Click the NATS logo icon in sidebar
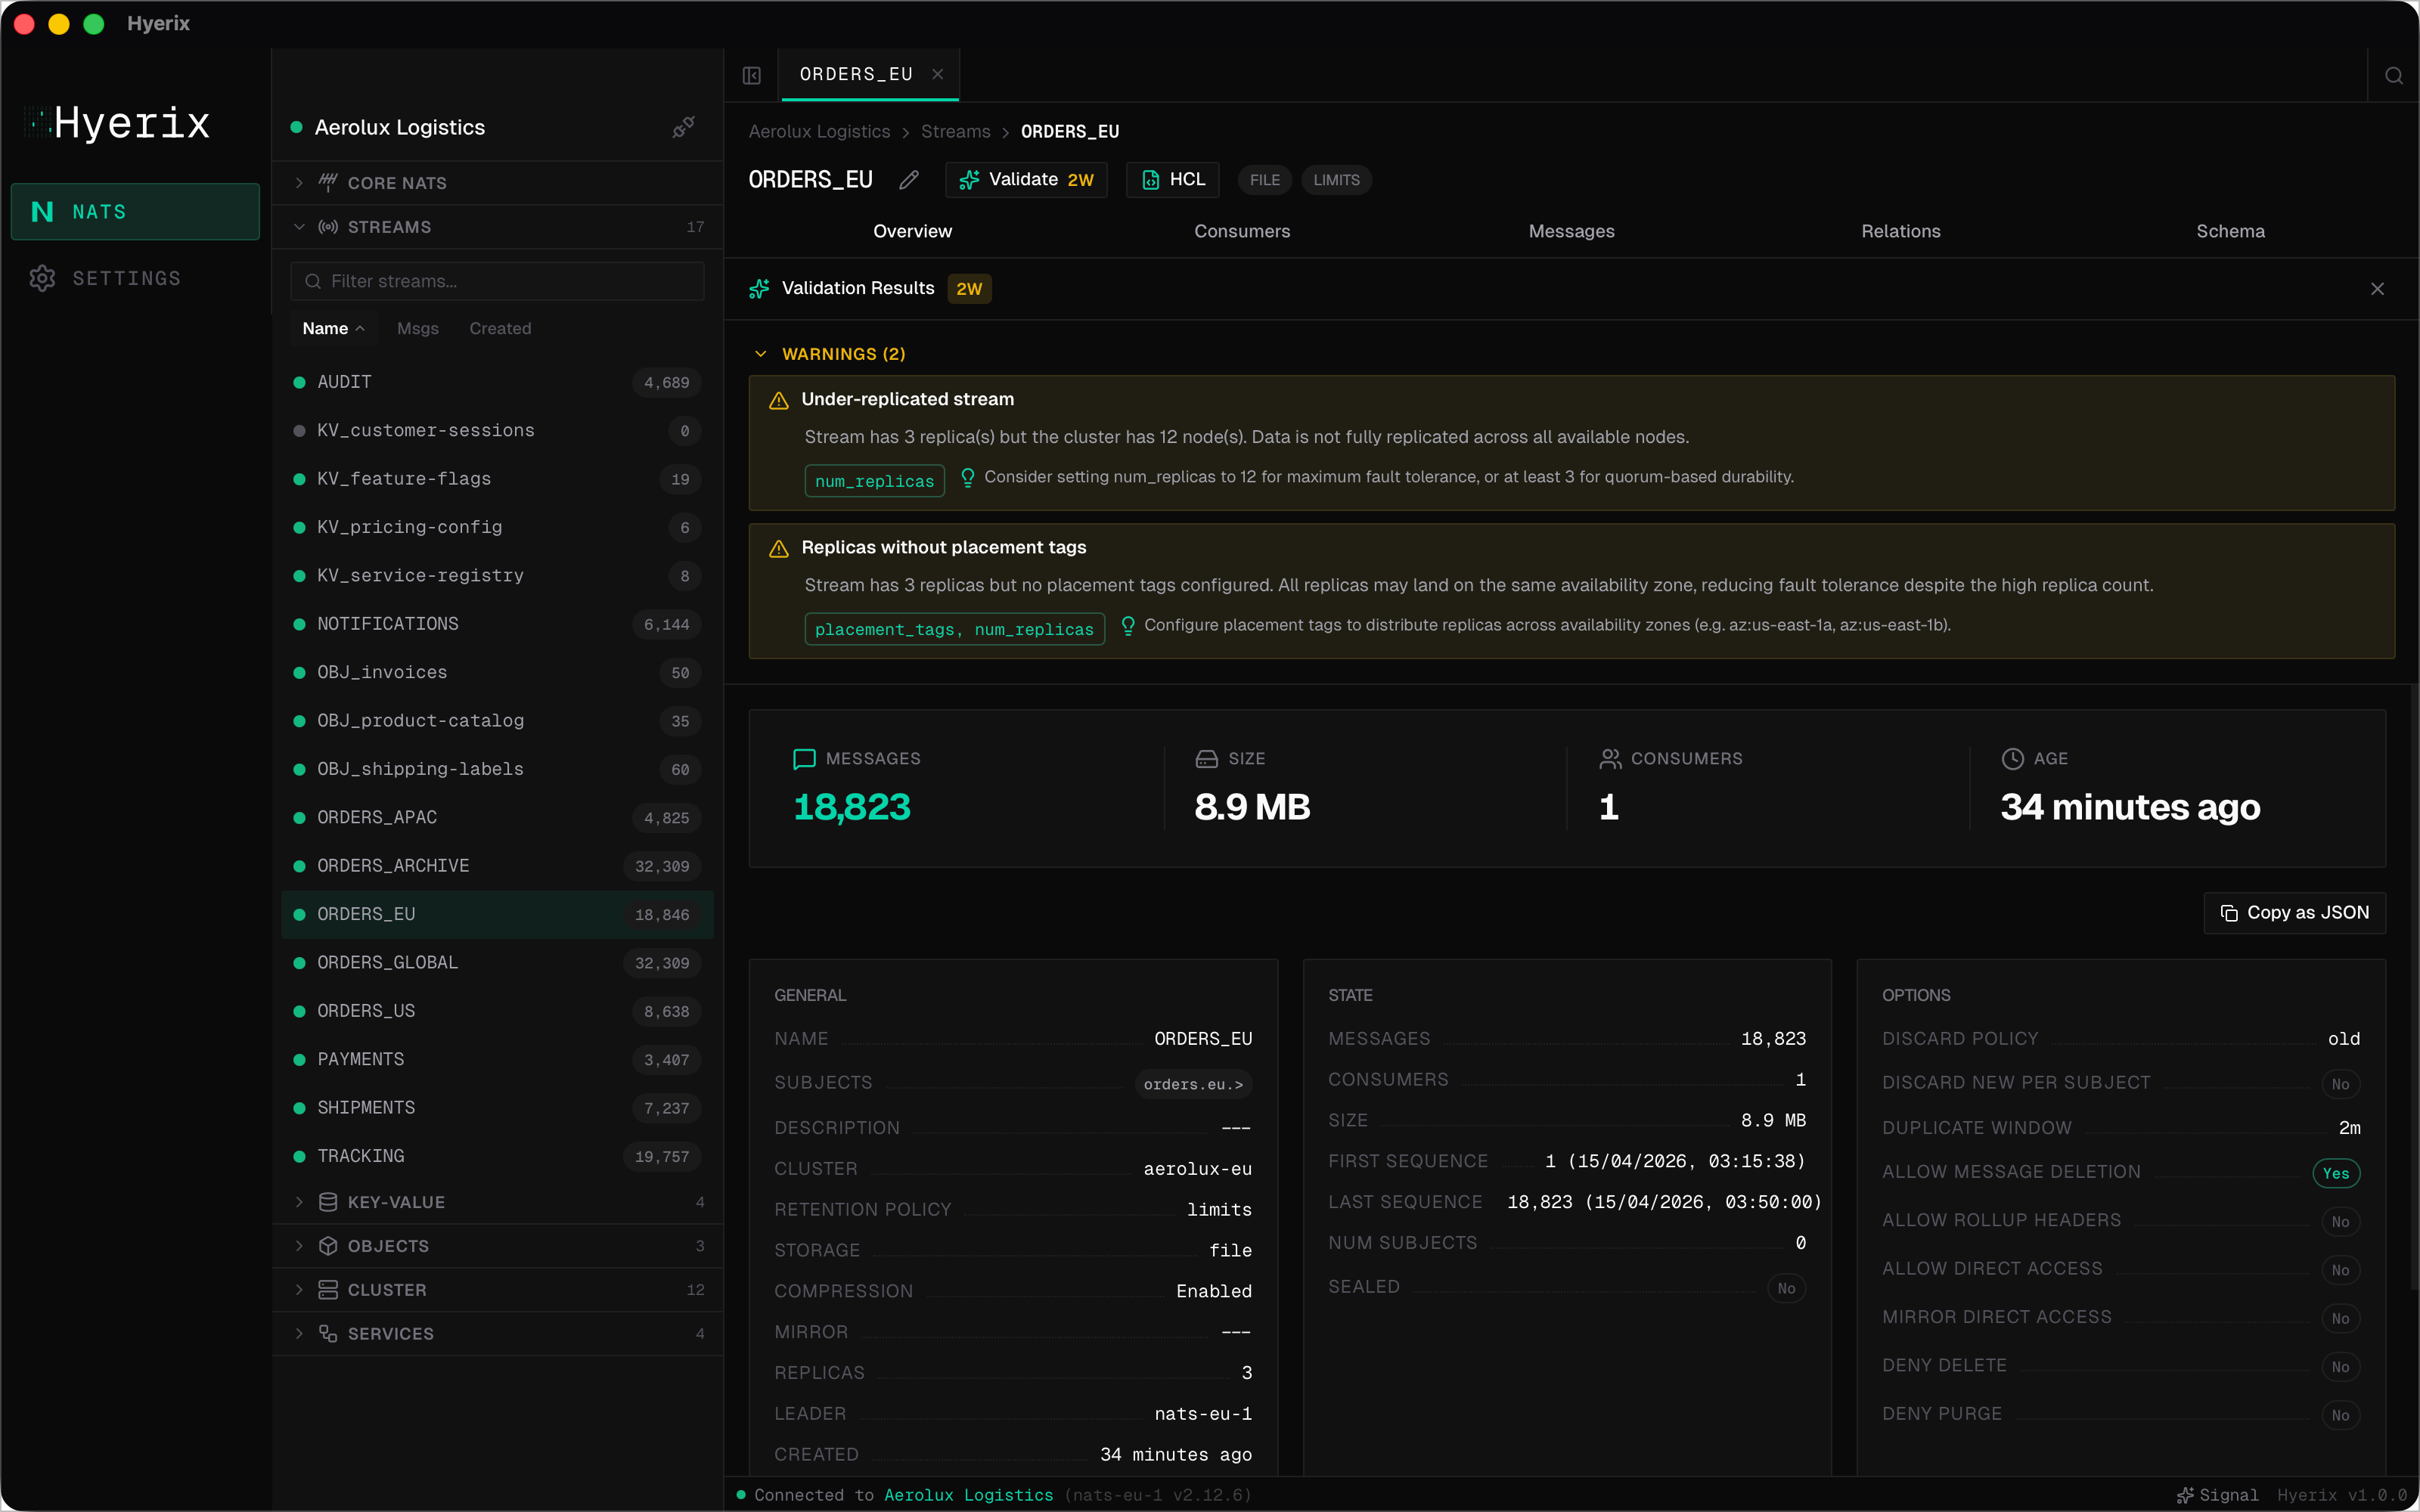 (x=42, y=211)
